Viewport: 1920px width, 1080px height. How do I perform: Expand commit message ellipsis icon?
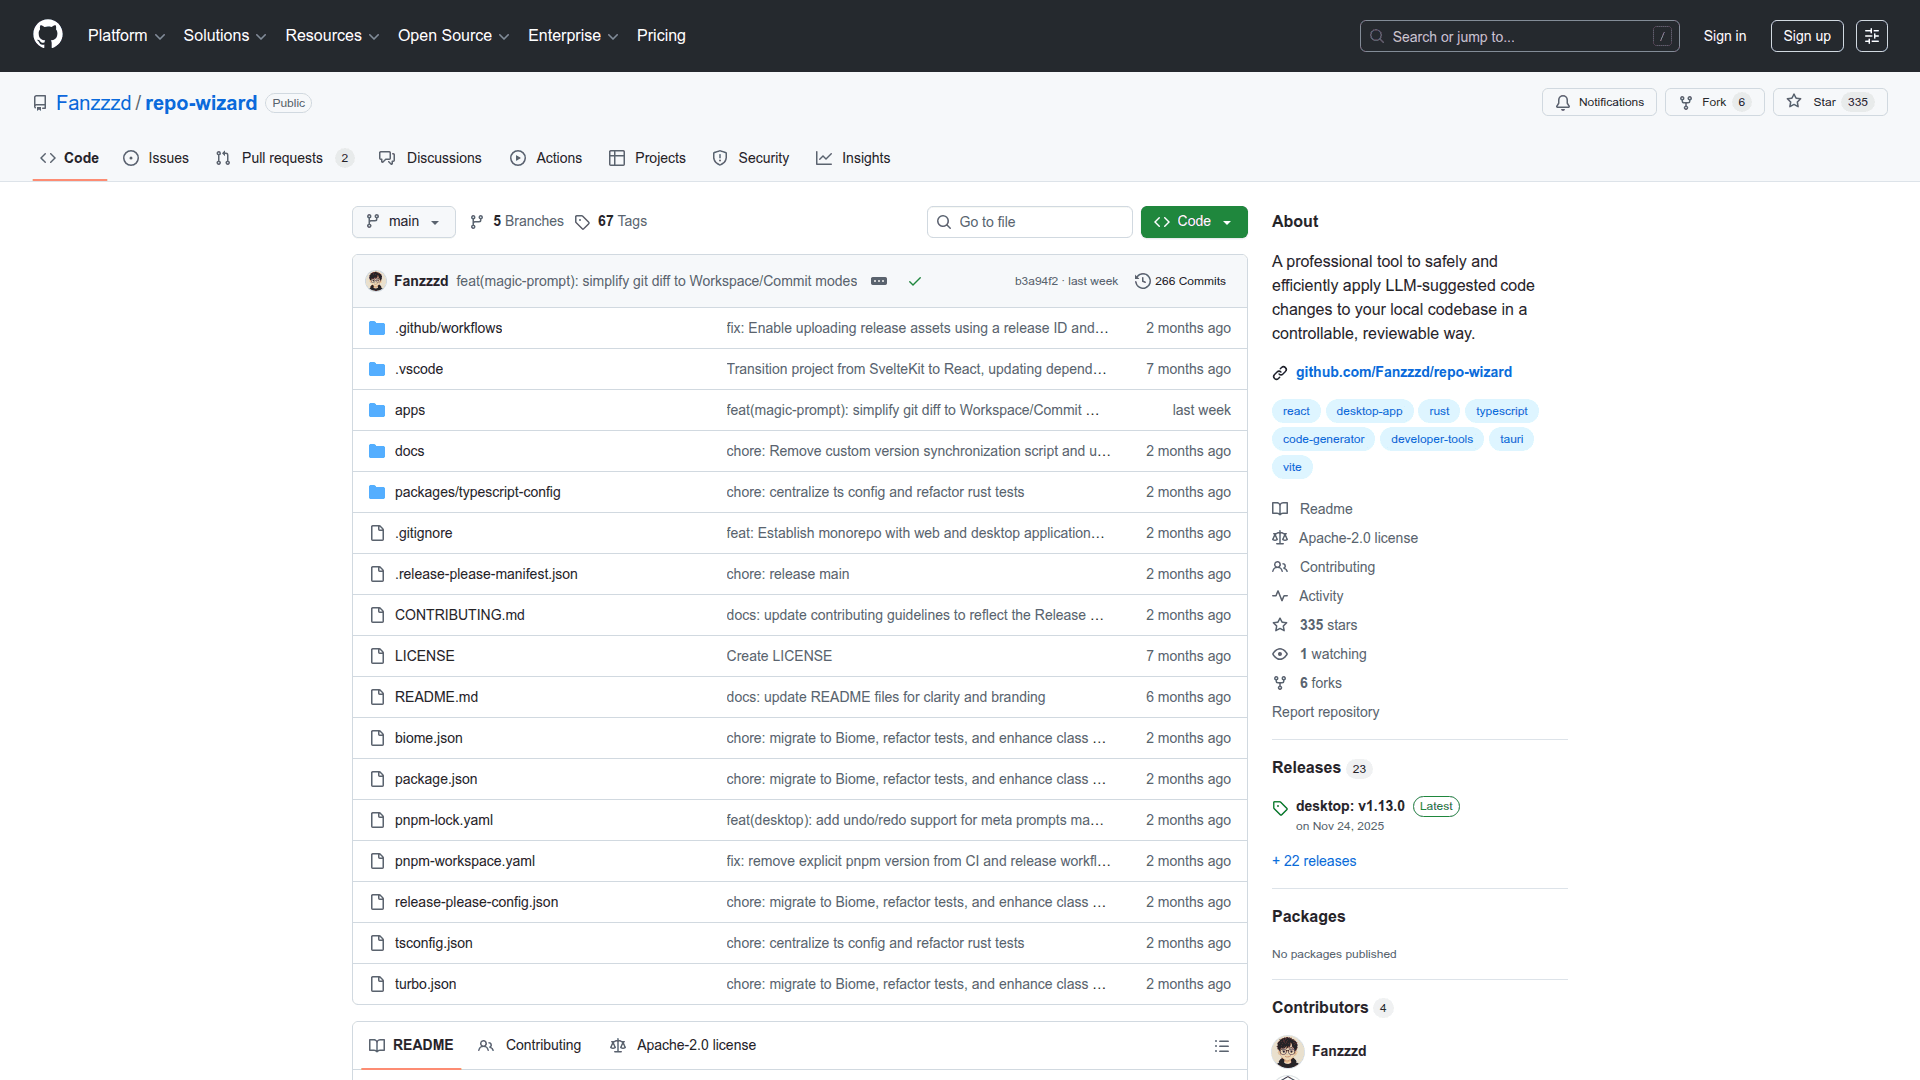[x=879, y=281]
